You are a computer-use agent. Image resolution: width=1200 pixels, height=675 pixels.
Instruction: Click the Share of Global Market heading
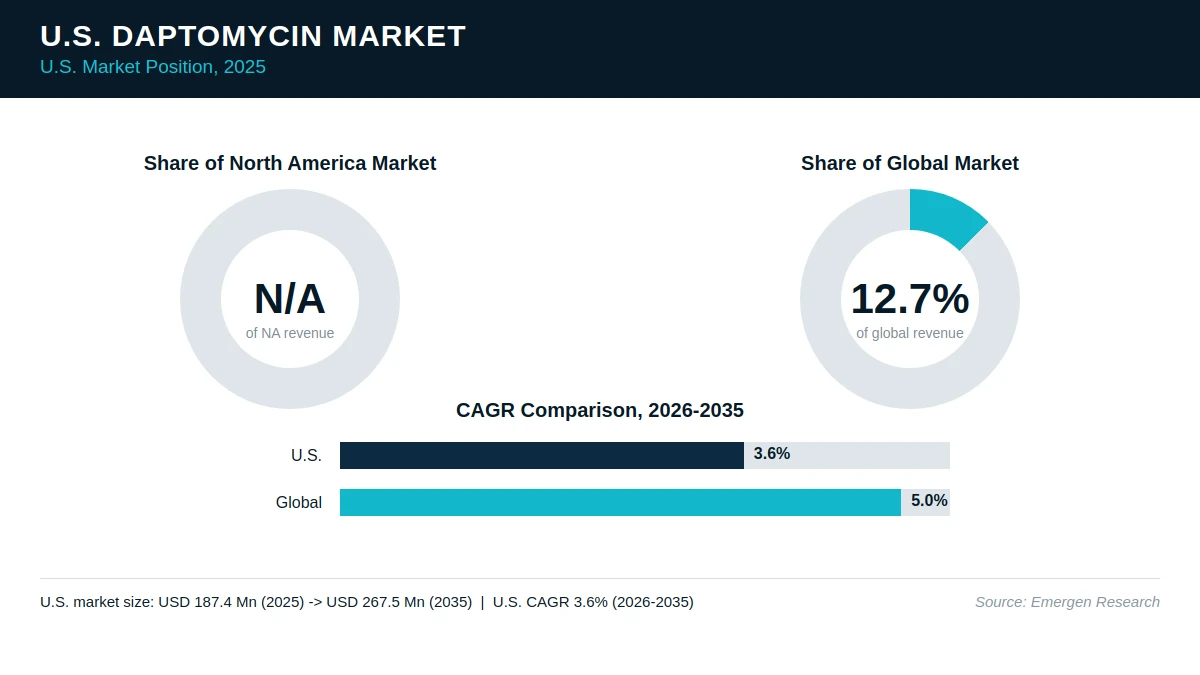point(910,163)
